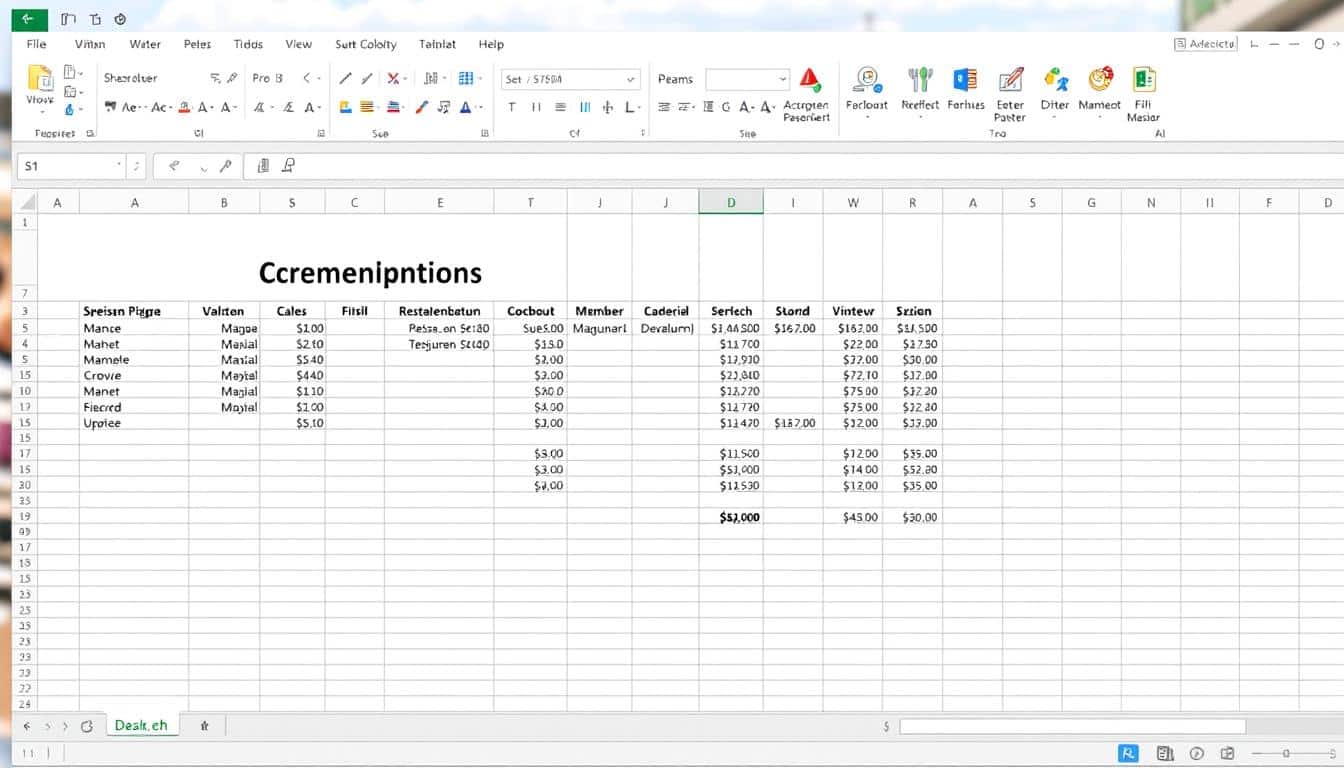This screenshot has width=1344, height=768.
Task: Click the horizontal scrollbar at bottom
Action: [x=1072, y=727]
